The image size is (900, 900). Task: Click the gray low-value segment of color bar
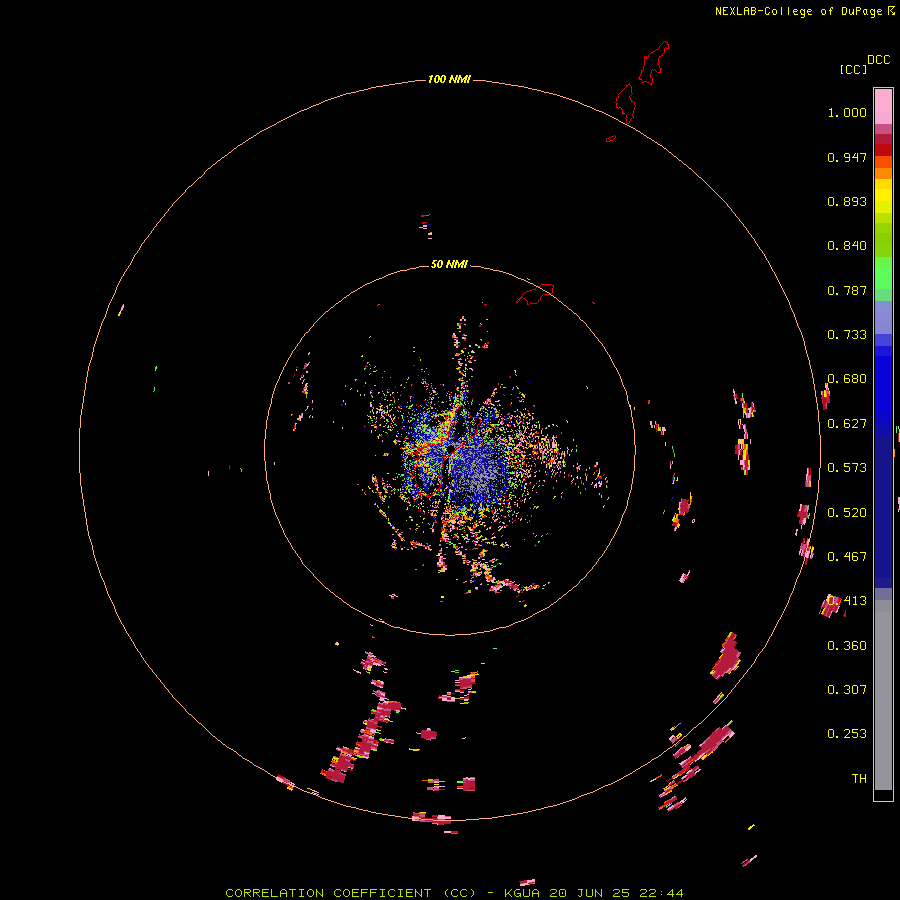pos(883,695)
